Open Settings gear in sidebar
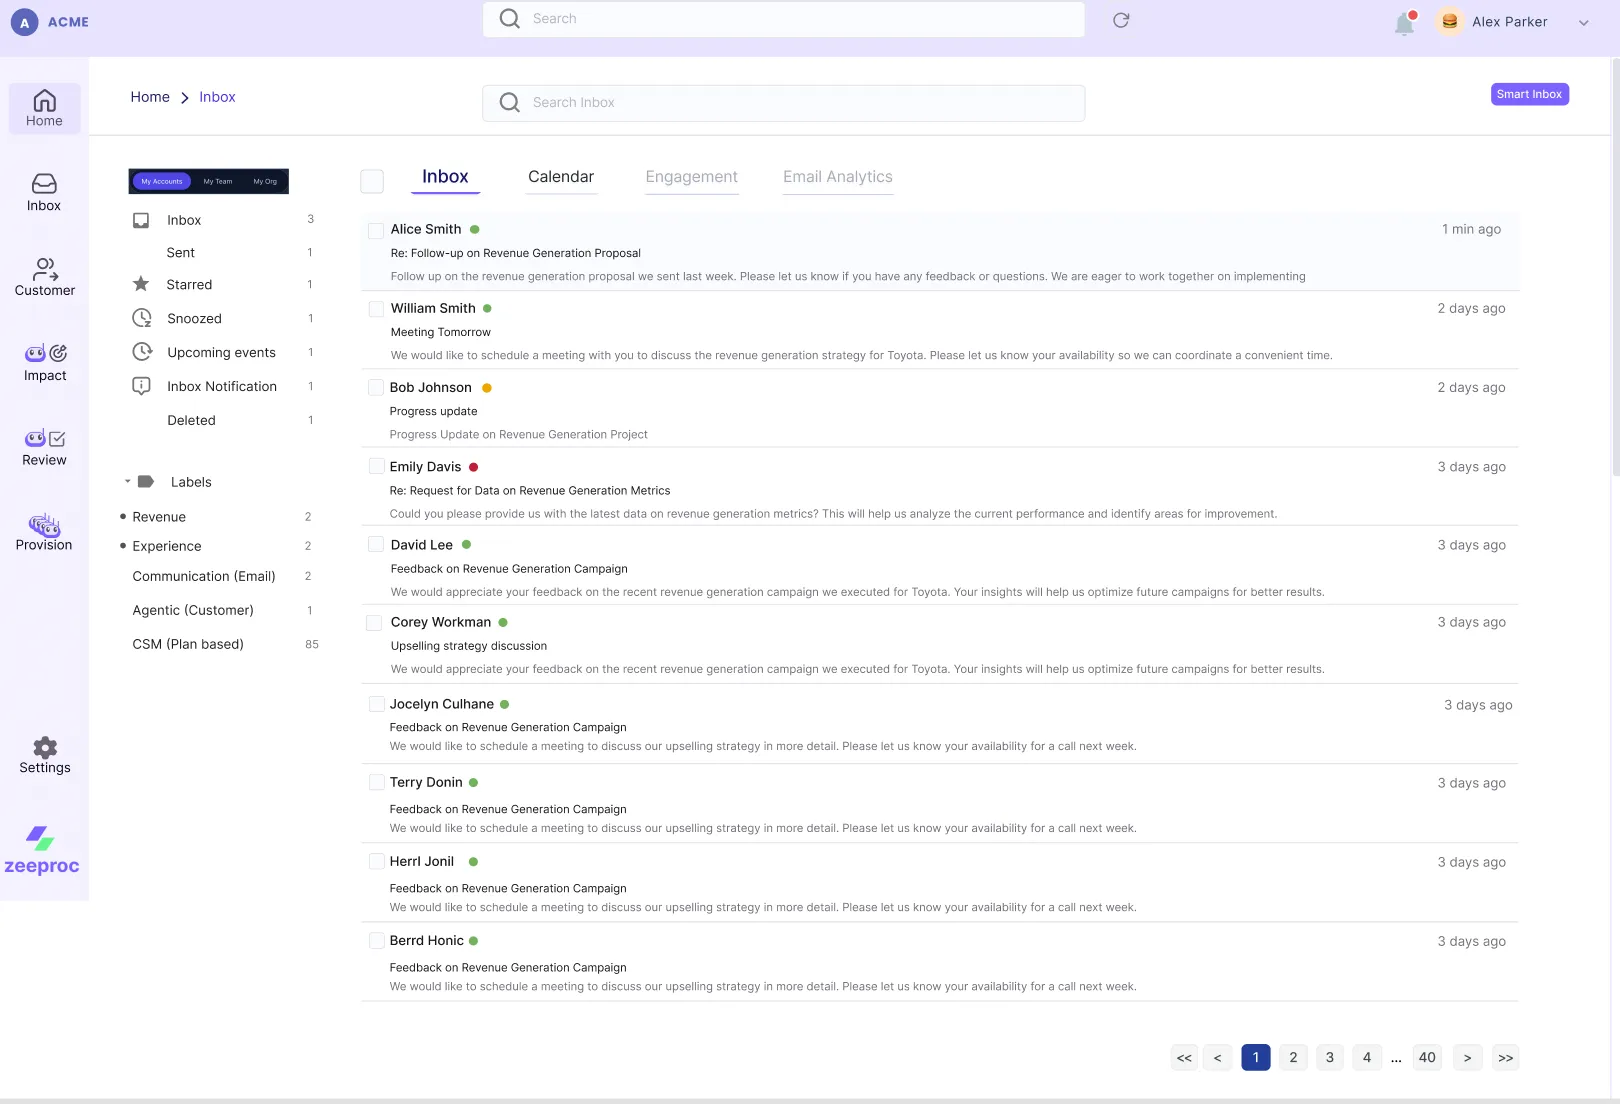 pyautogui.click(x=45, y=755)
